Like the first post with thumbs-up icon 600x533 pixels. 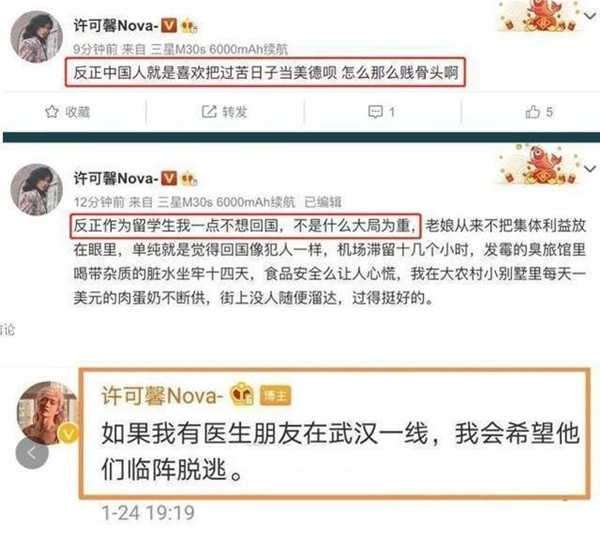[533, 112]
